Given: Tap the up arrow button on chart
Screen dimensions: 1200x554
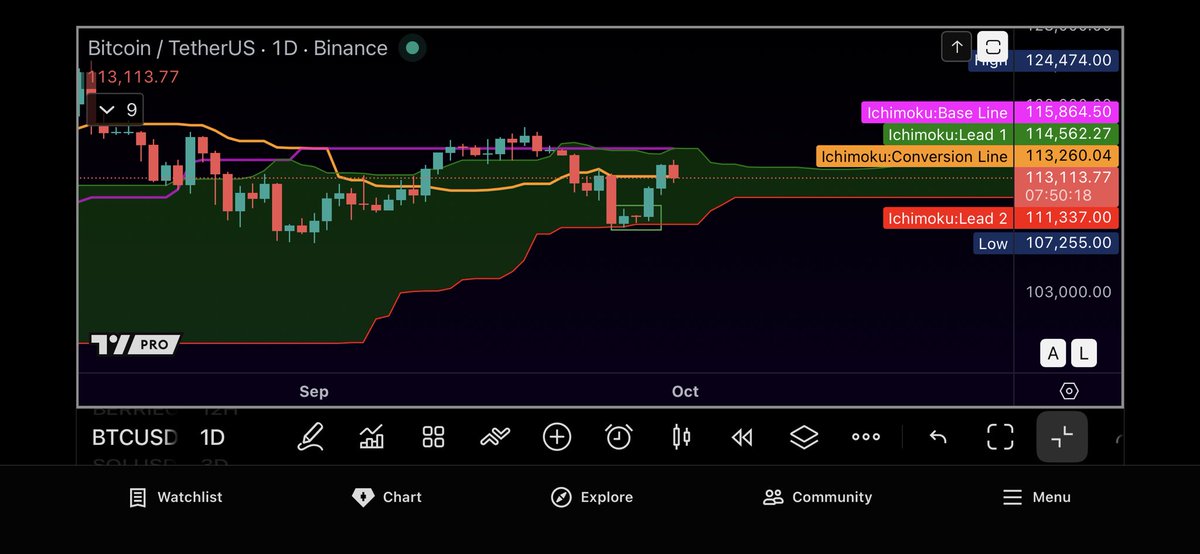Looking at the screenshot, I should point(957,47).
